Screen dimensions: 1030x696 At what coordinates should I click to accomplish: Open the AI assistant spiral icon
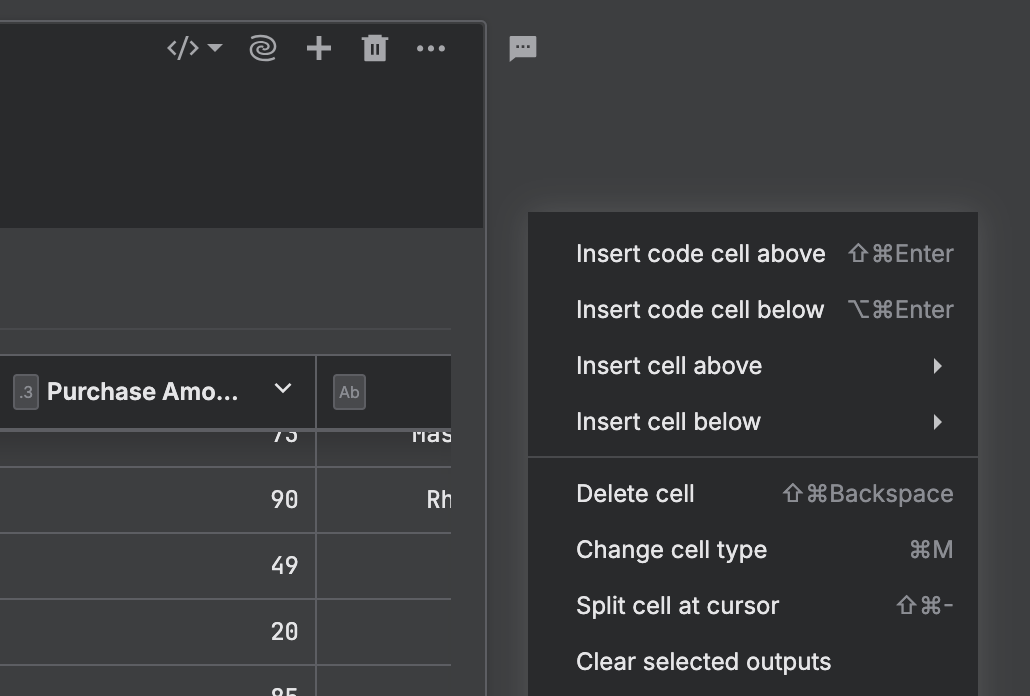pos(263,48)
